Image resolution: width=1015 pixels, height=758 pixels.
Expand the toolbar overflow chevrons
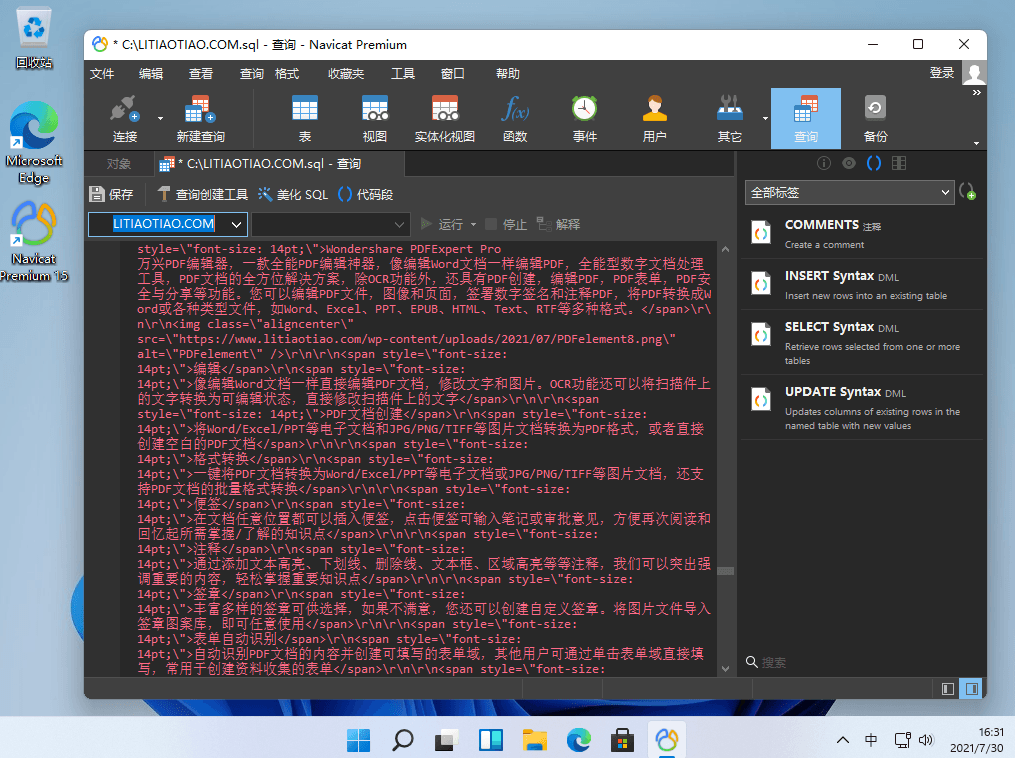tap(977, 93)
